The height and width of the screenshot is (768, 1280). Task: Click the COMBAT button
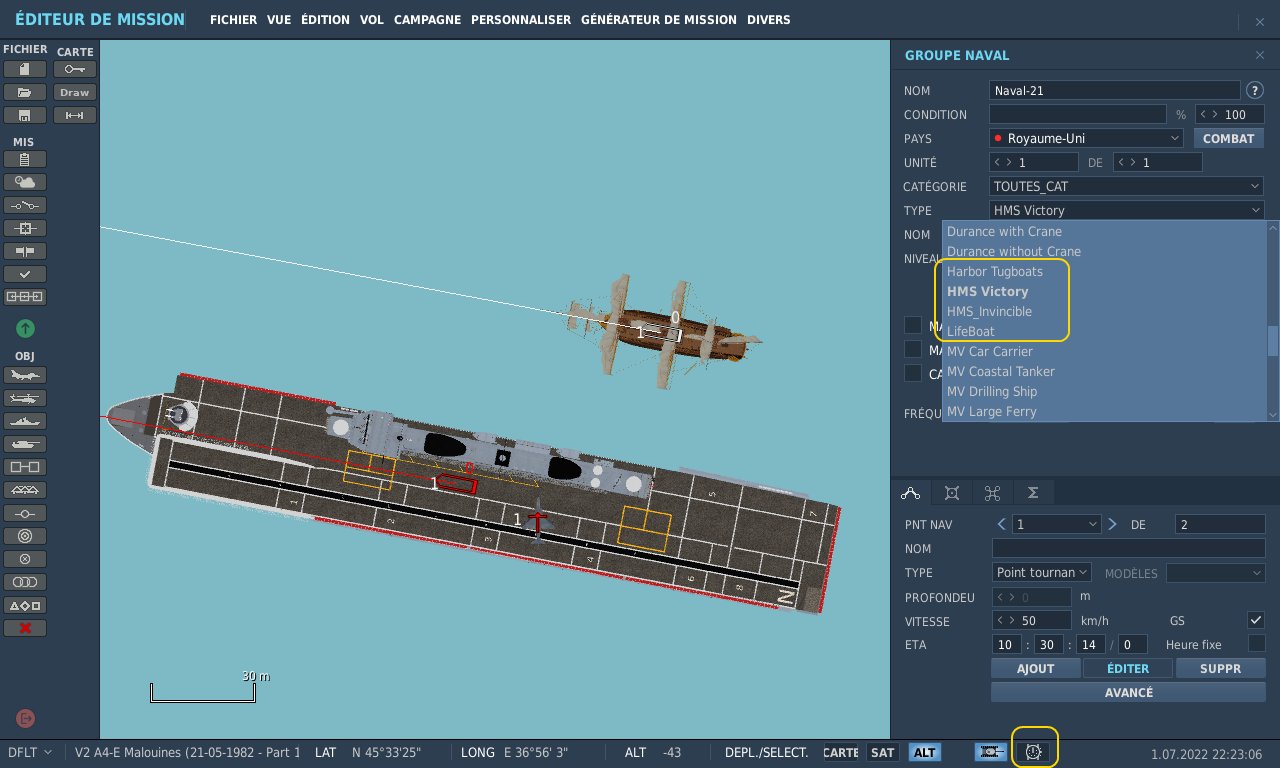pos(1228,138)
